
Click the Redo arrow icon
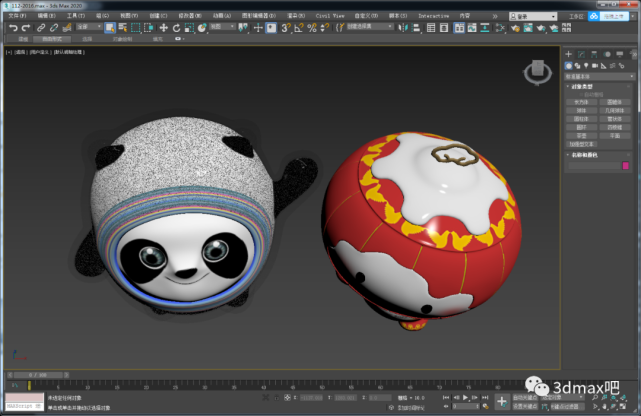point(26,28)
